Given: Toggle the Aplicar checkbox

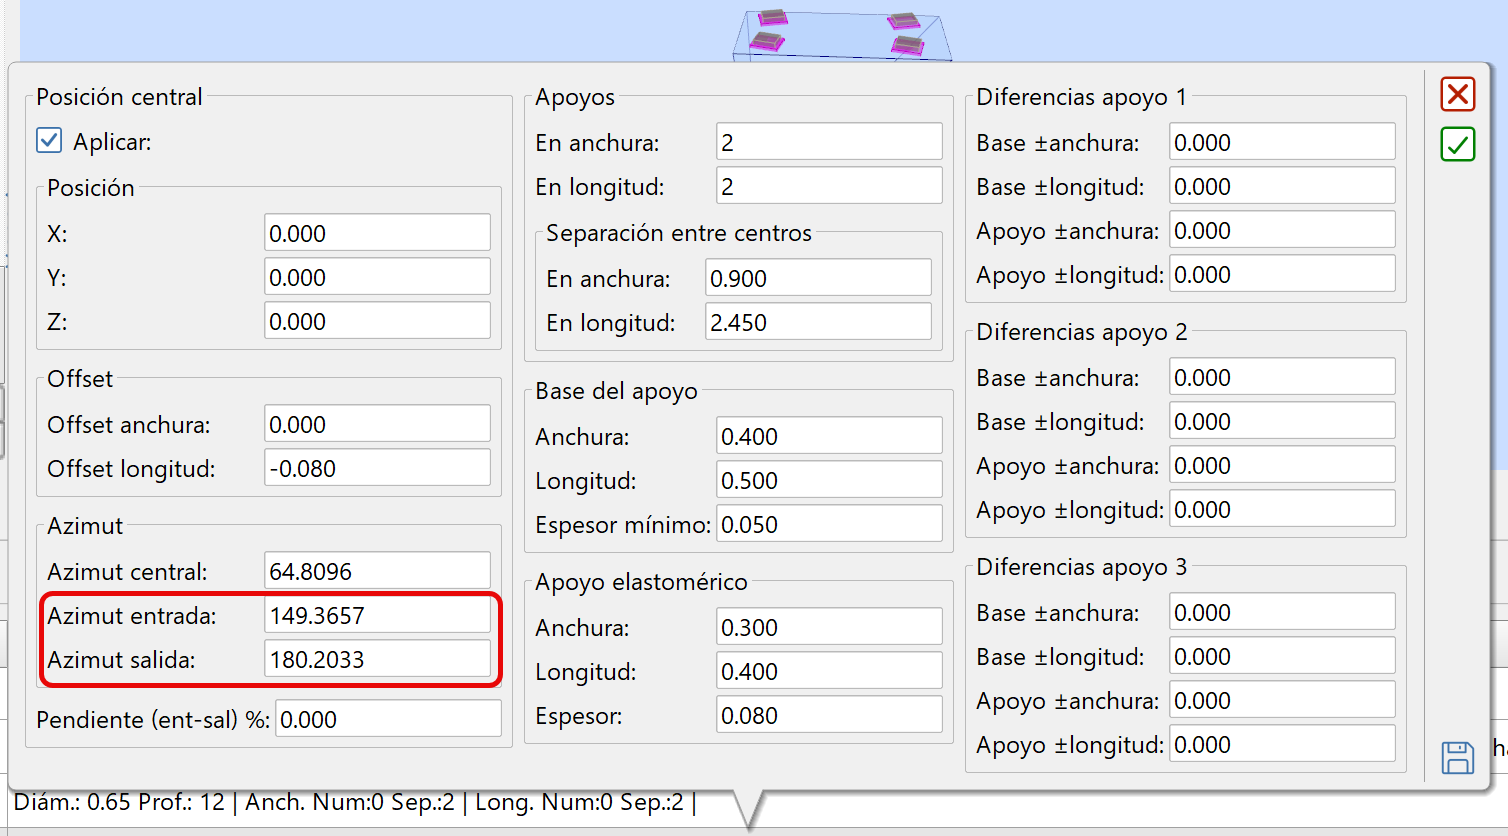Looking at the screenshot, I should pos(49,141).
